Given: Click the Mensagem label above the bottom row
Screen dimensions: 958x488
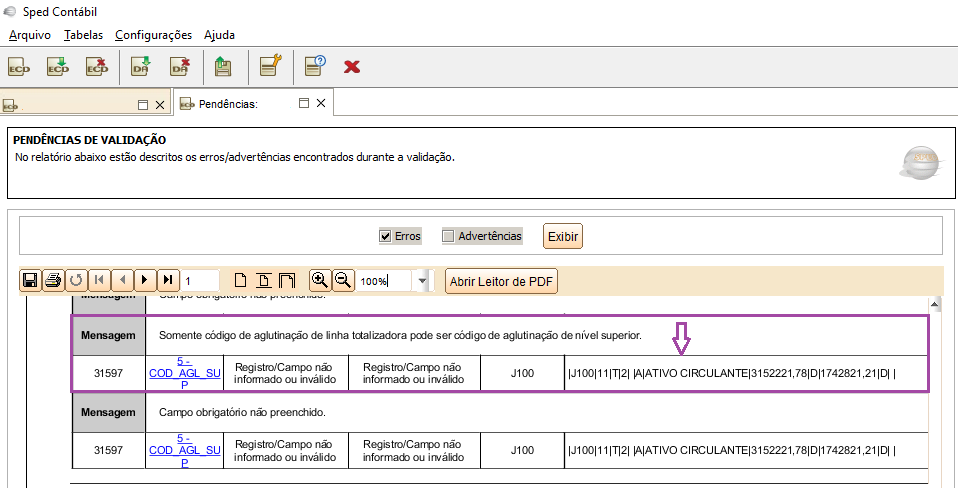Looking at the screenshot, I should (108, 412).
